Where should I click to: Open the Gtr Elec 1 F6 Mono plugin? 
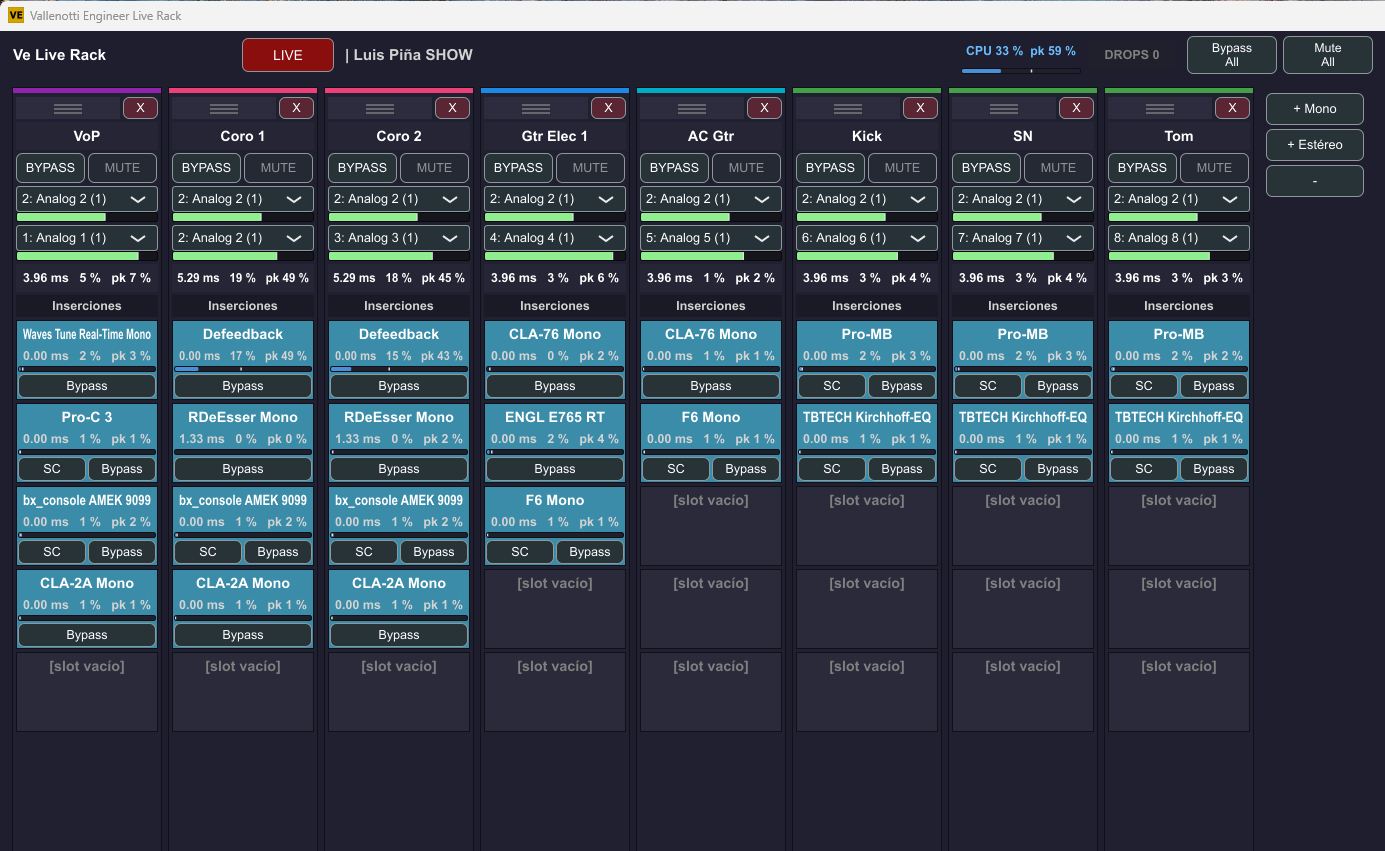coord(555,500)
